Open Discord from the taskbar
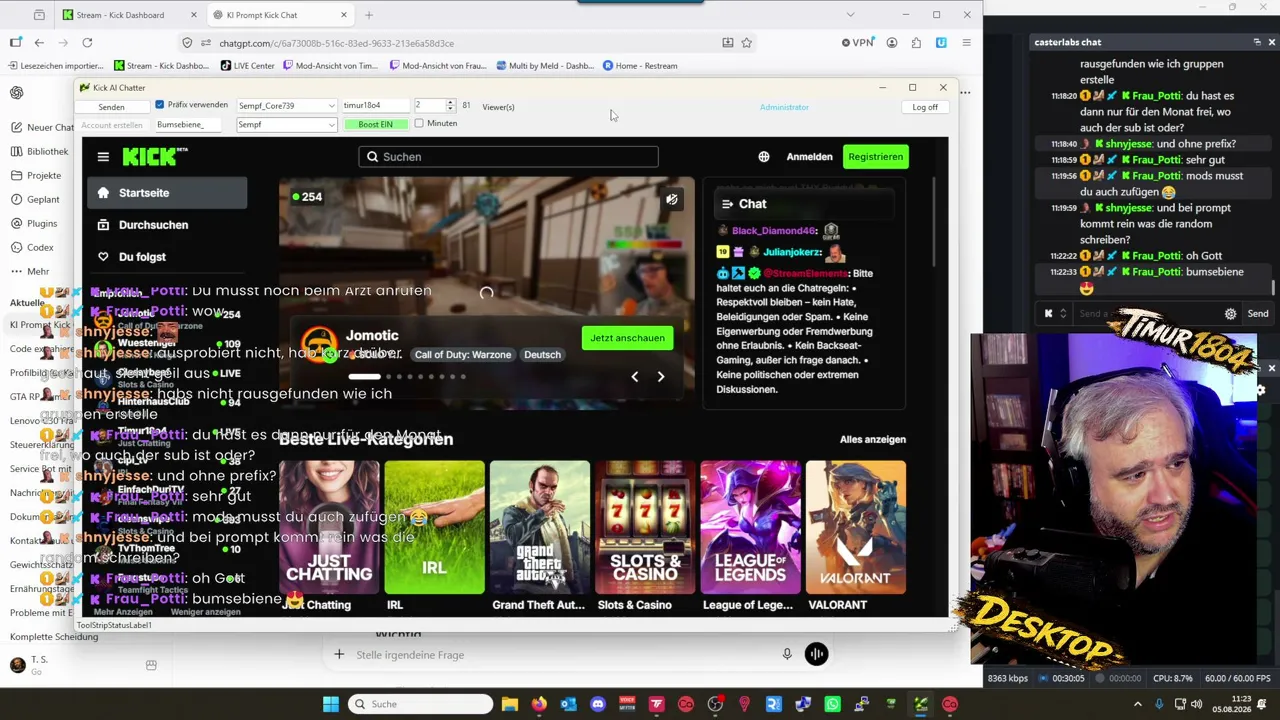The width and height of the screenshot is (1280, 720). [598, 704]
